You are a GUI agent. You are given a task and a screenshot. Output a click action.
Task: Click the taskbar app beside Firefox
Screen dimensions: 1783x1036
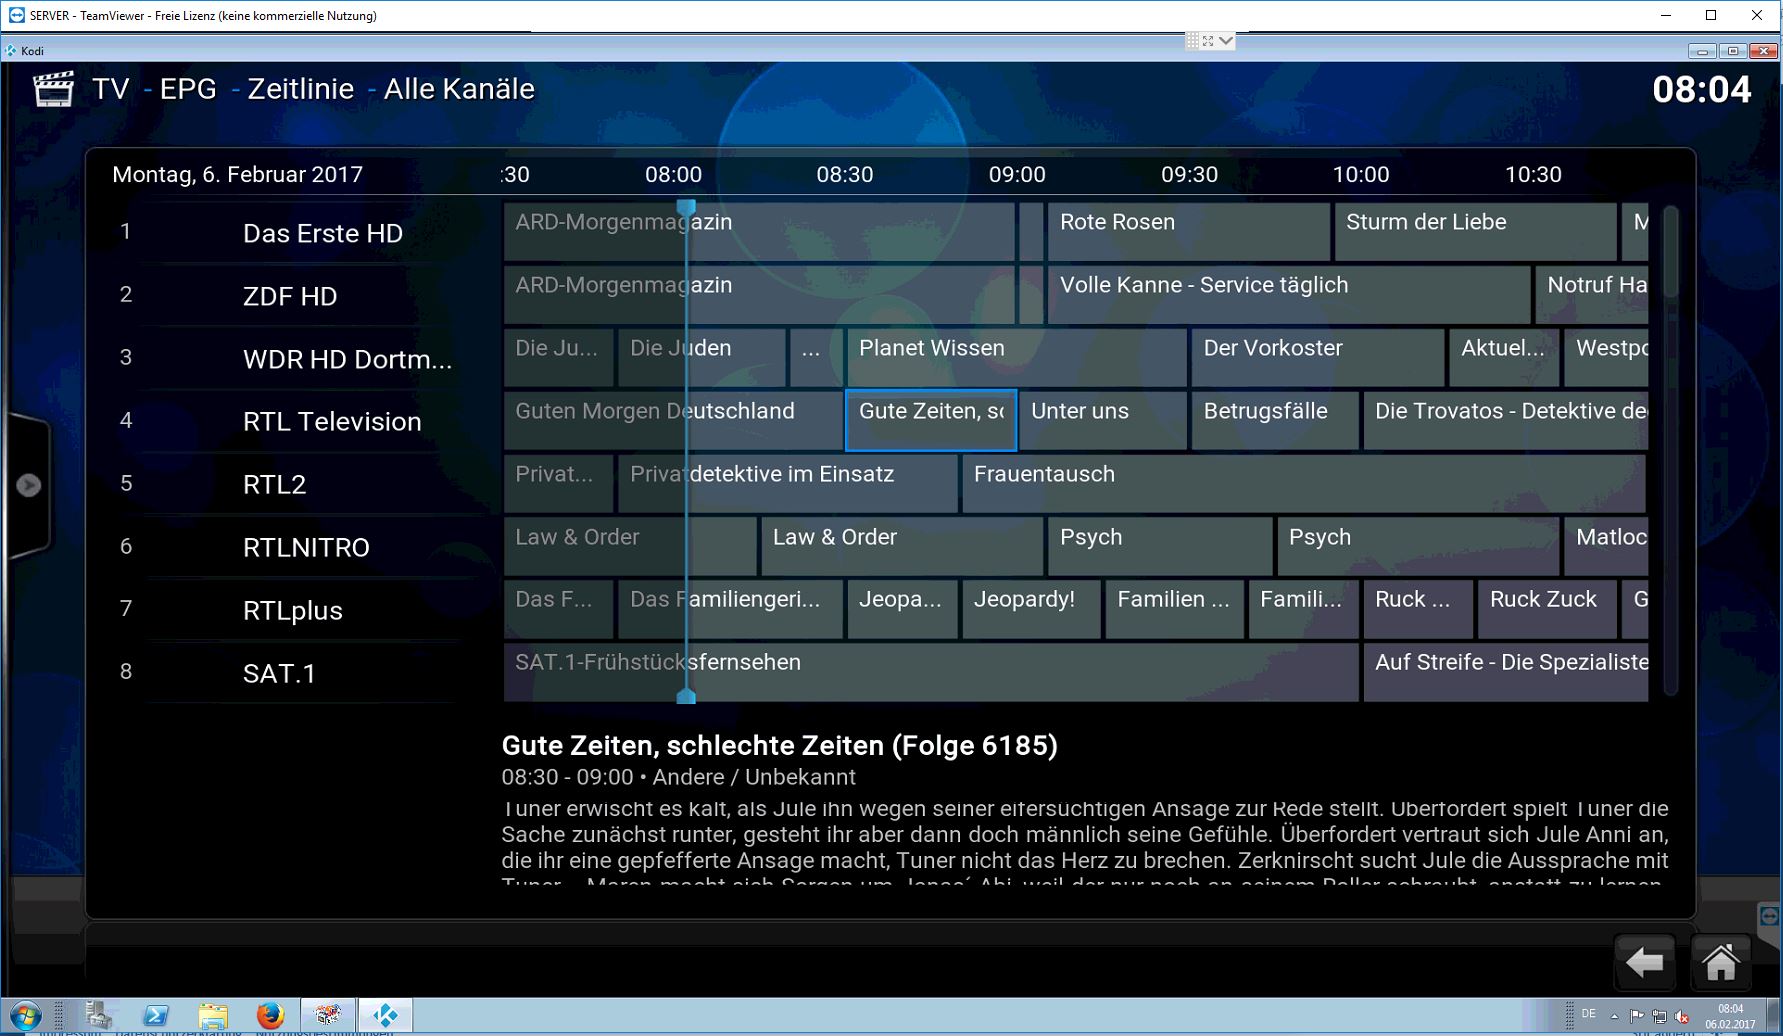click(328, 1016)
